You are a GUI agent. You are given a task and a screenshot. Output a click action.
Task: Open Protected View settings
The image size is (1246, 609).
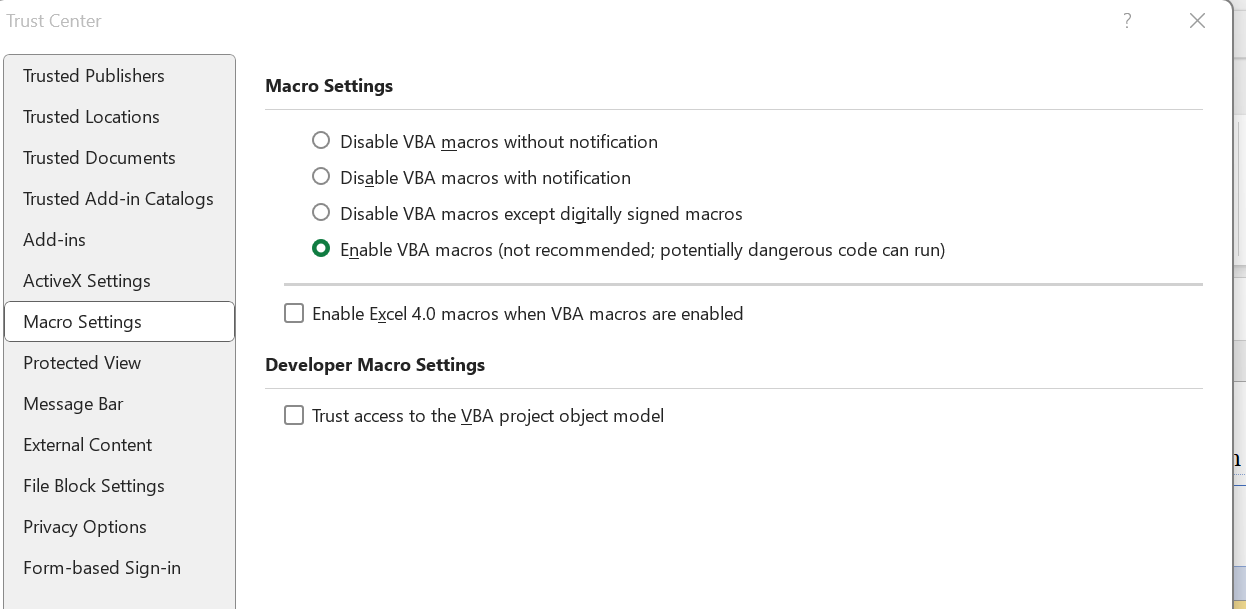[x=82, y=363]
